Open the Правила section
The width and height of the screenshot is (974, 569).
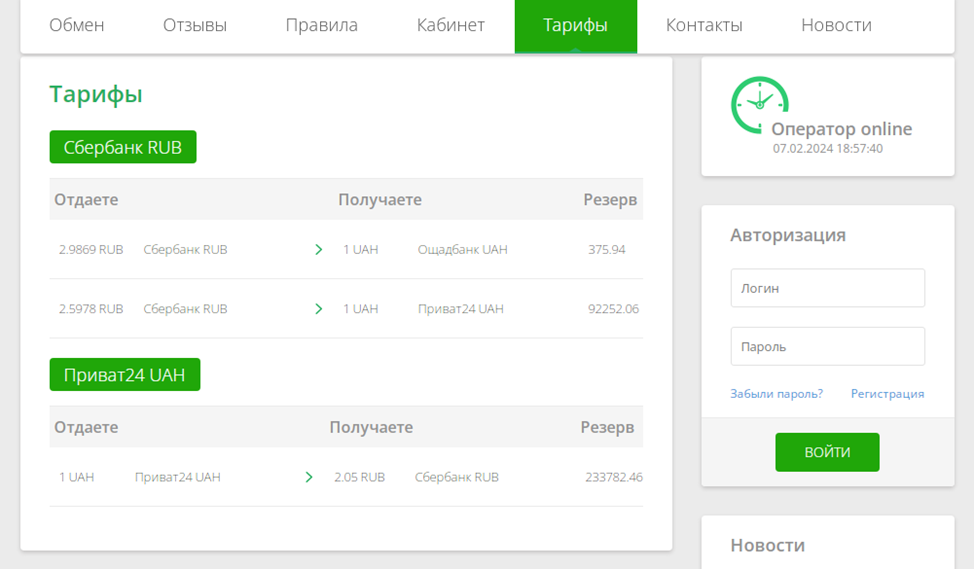coord(322,25)
